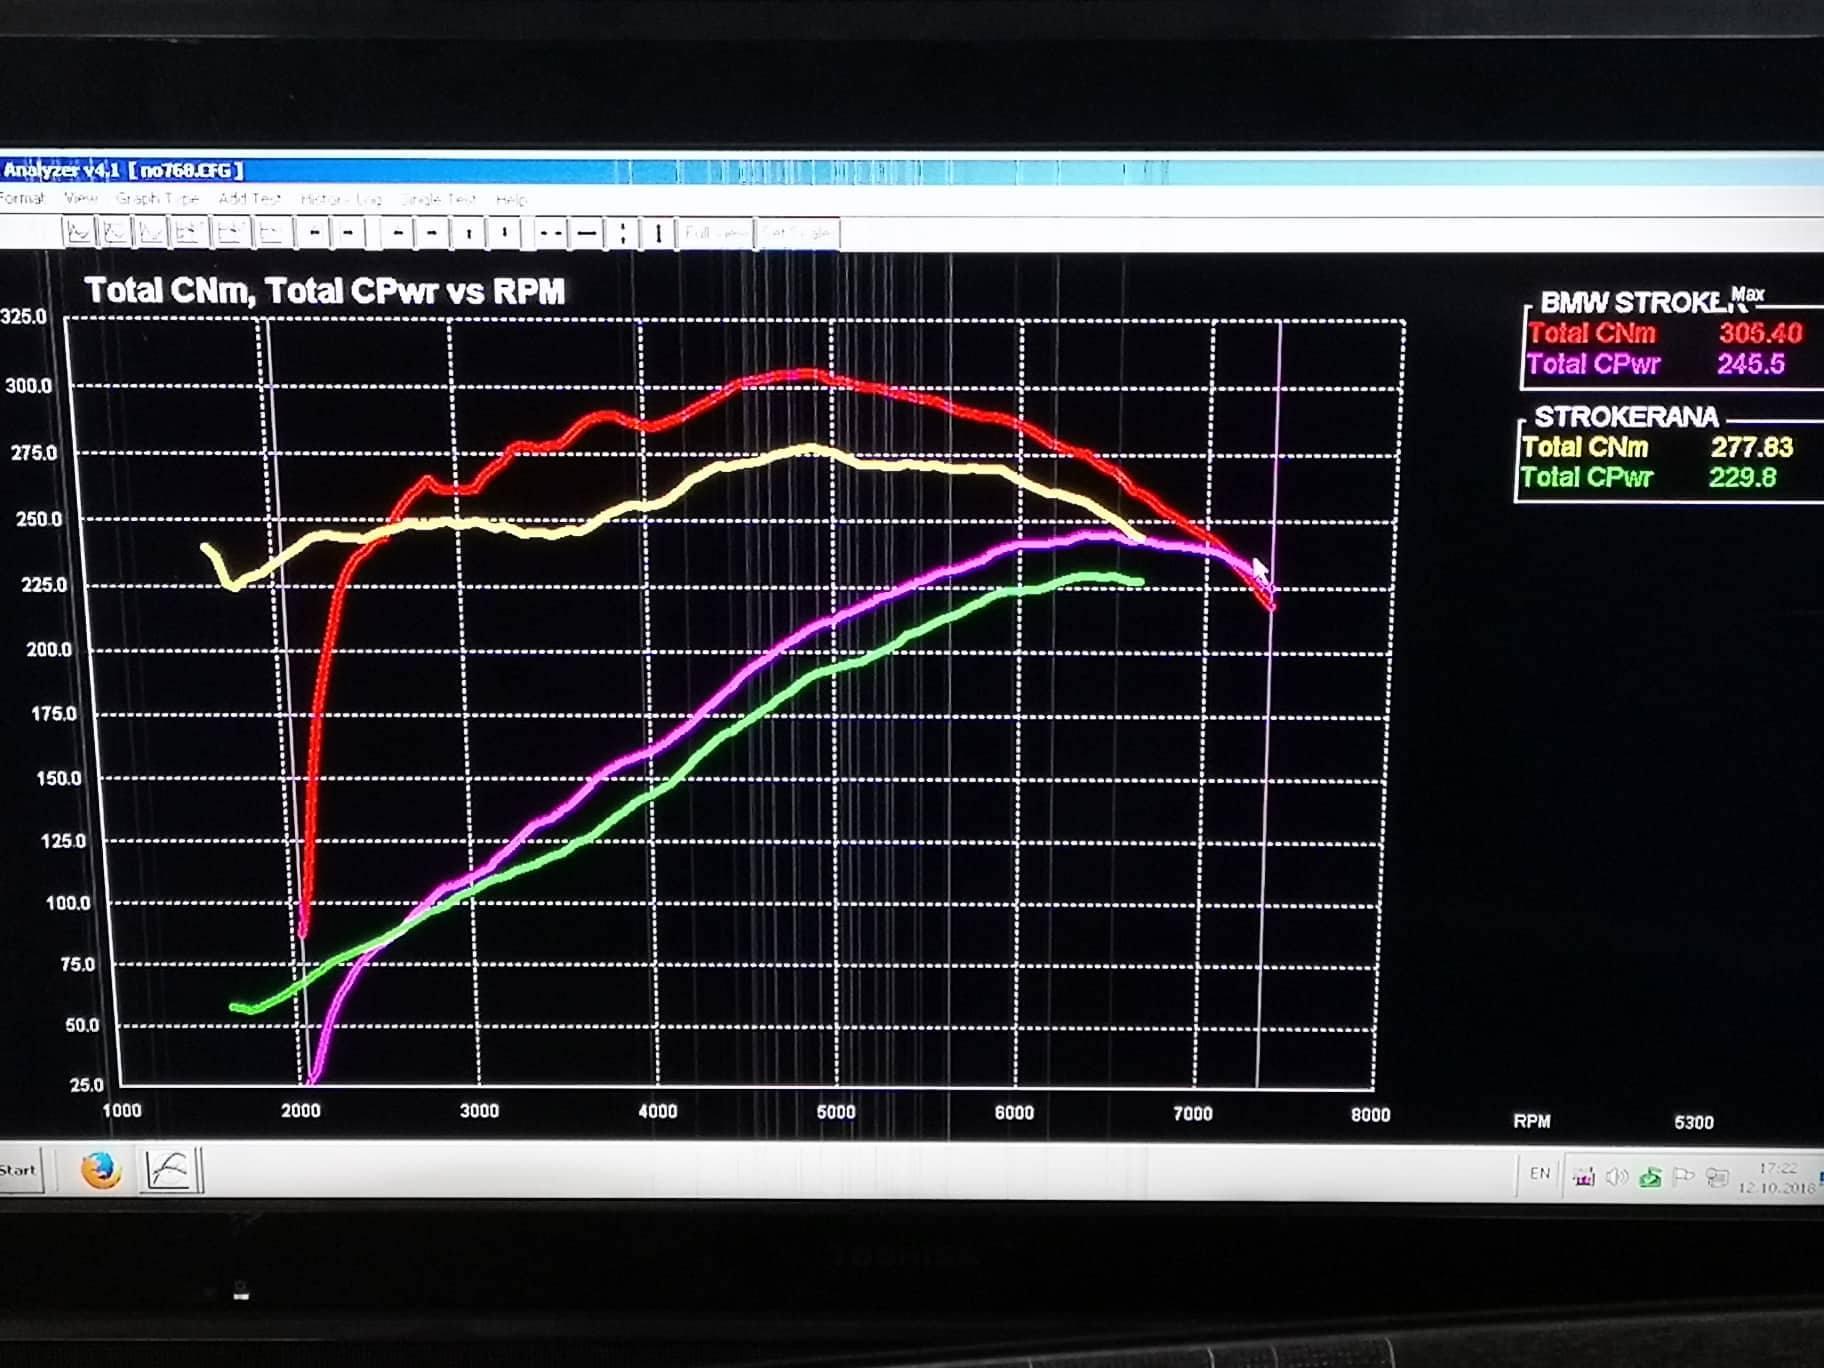Click the second left-arrow toolbar button

coord(398,233)
